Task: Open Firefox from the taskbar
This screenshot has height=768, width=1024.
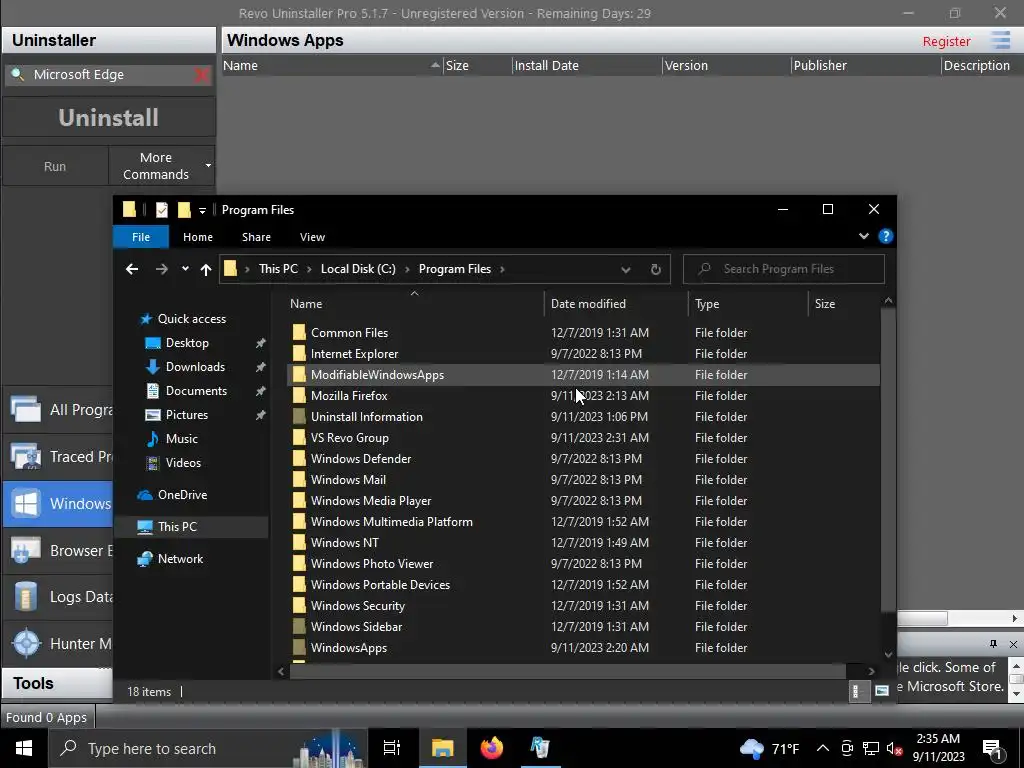Action: (492, 748)
